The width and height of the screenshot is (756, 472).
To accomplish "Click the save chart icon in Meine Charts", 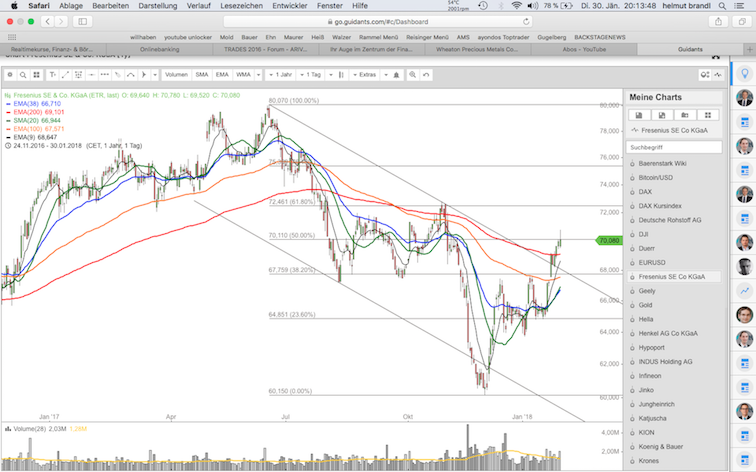I will pyautogui.click(x=639, y=115).
